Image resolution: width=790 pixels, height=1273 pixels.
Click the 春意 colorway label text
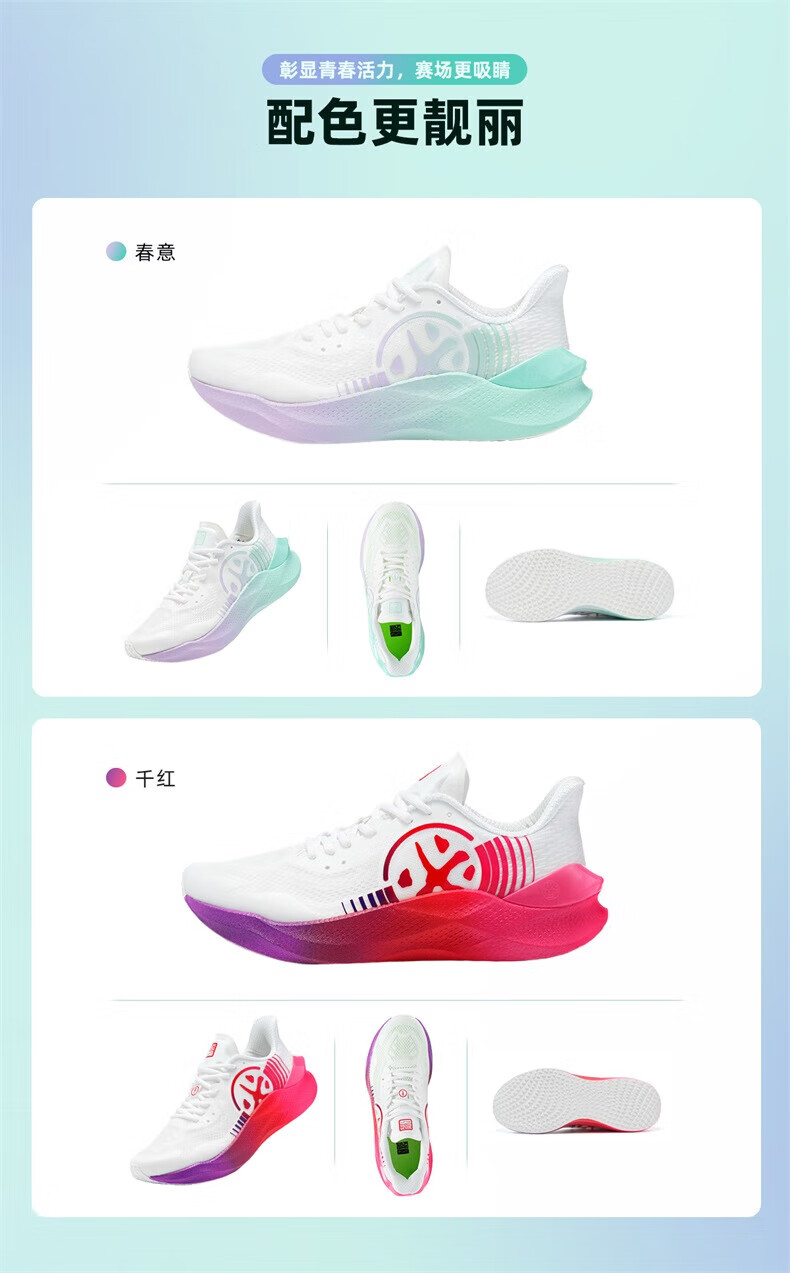[155, 252]
